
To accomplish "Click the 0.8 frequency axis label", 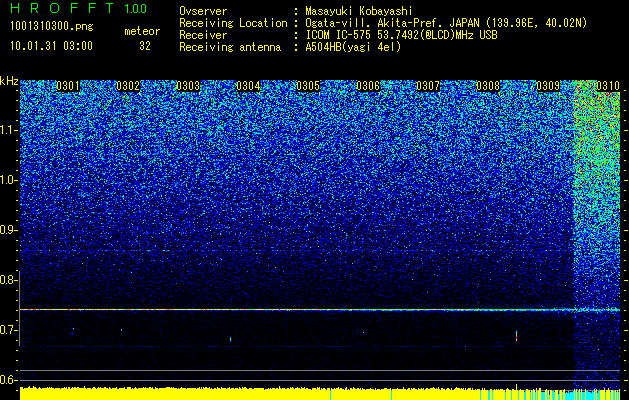I will 8,280.
